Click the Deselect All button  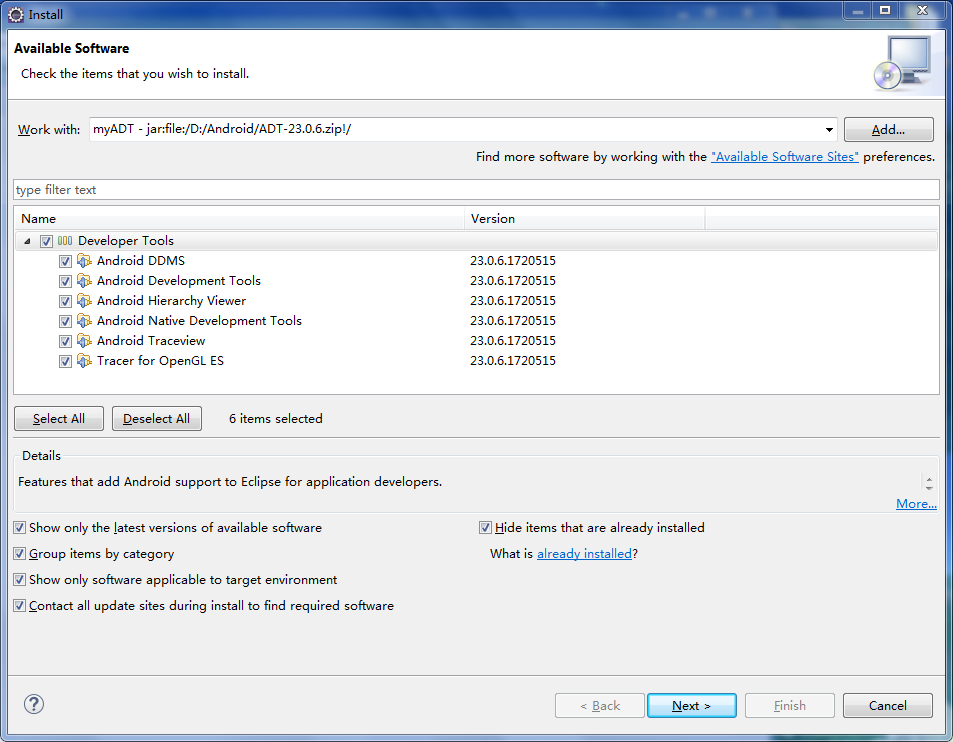coord(157,419)
